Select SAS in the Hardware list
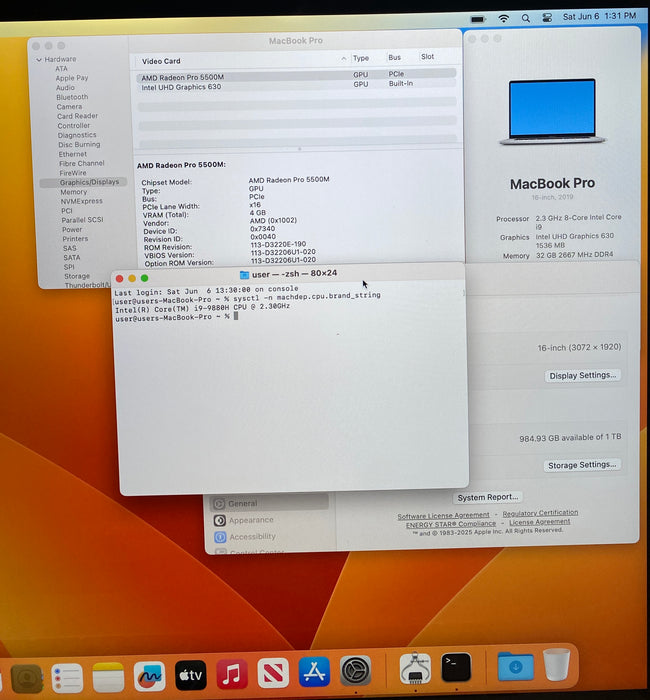This screenshot has width=650, height=700. (70, 248)
